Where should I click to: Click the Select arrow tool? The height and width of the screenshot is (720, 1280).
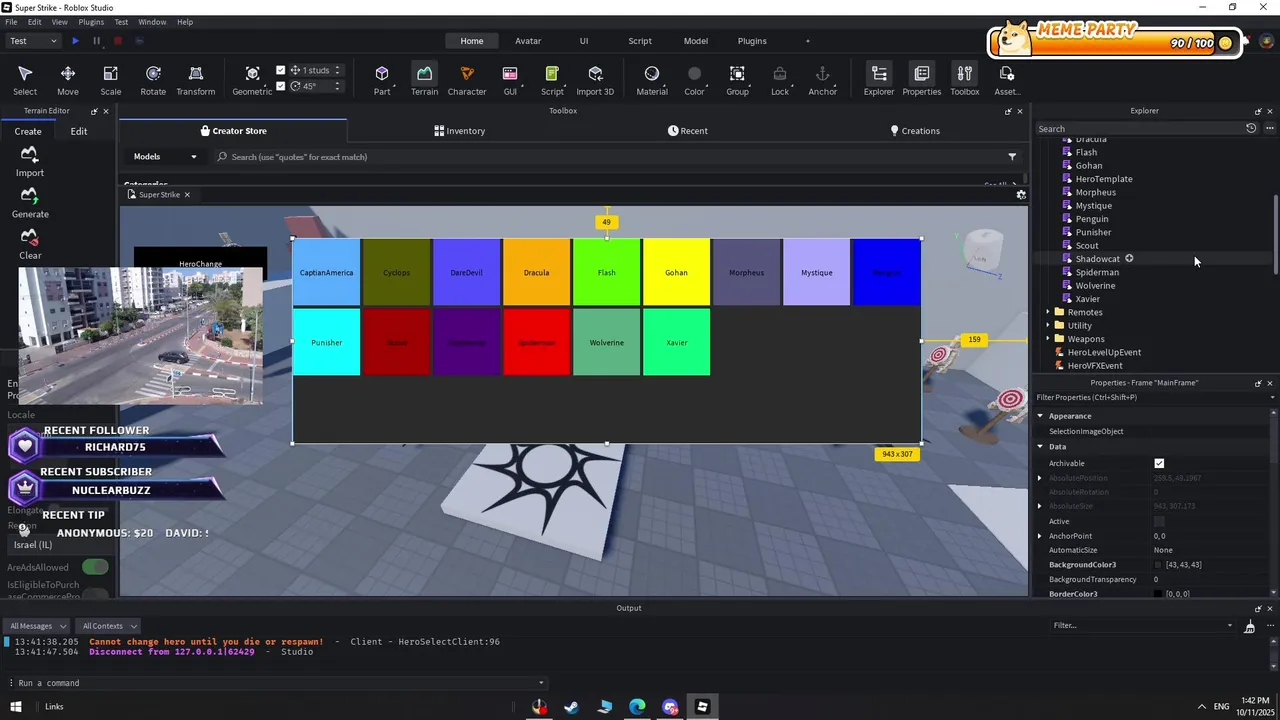click(x=25, y=80)
